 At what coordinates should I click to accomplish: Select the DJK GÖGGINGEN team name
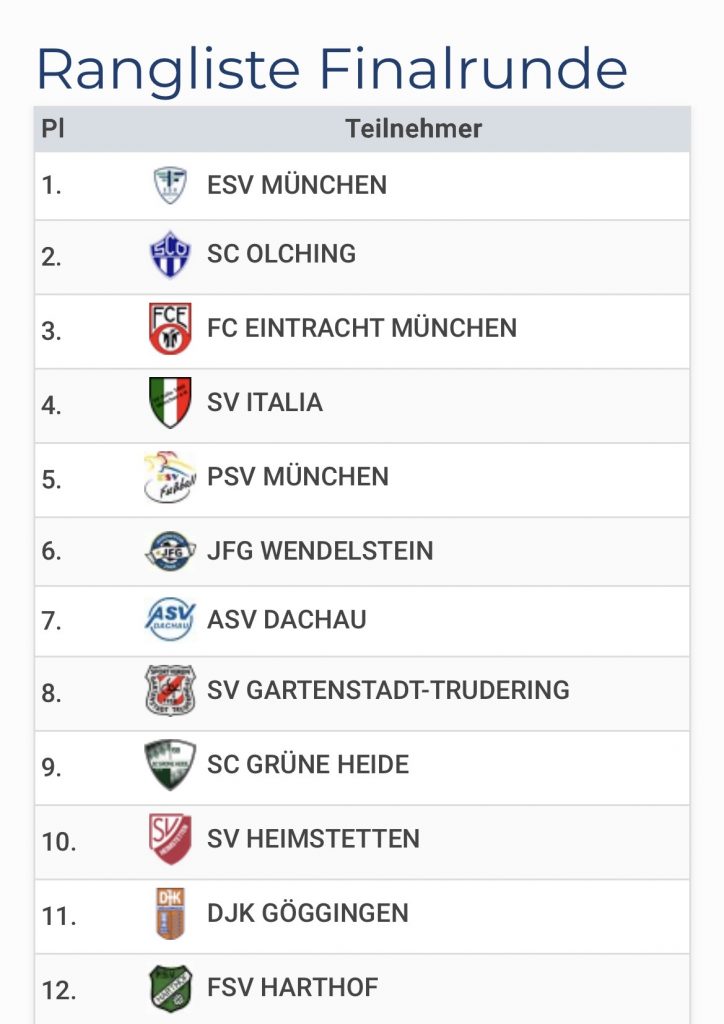point(308,913)
